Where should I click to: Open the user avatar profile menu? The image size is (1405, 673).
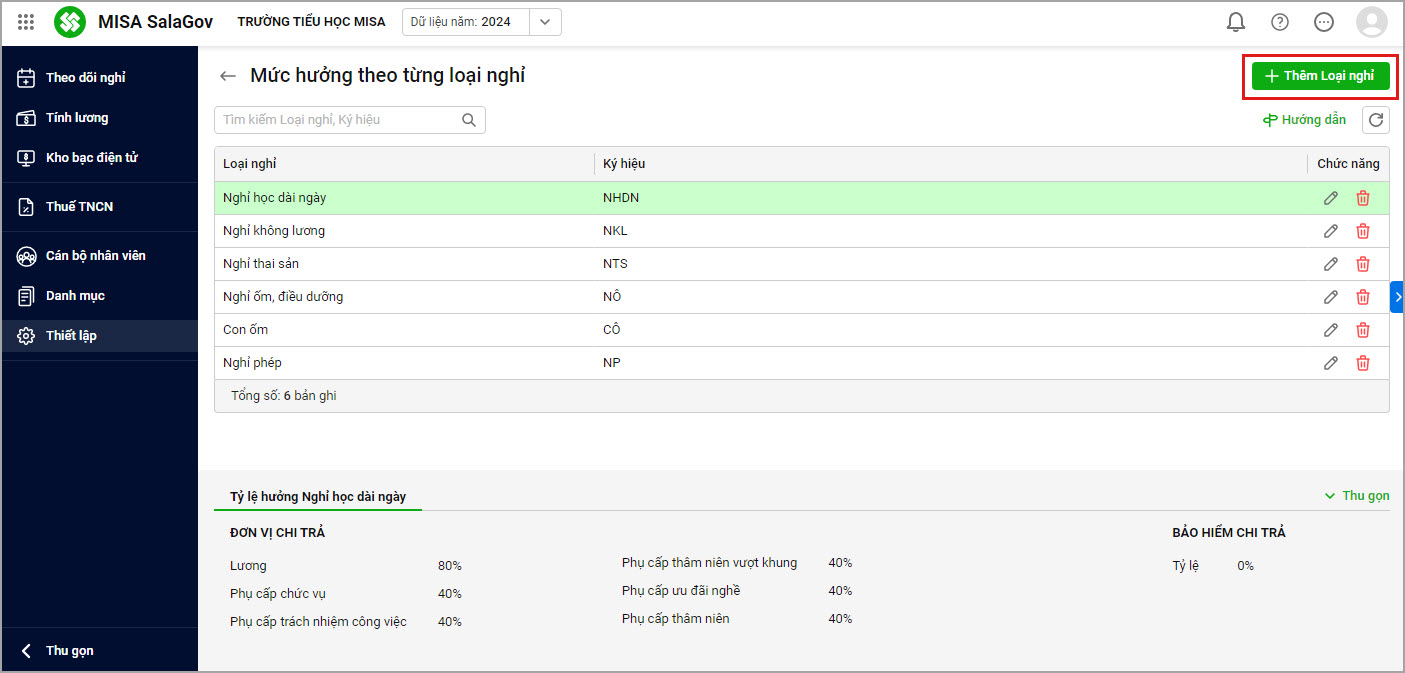(1371, 22)
